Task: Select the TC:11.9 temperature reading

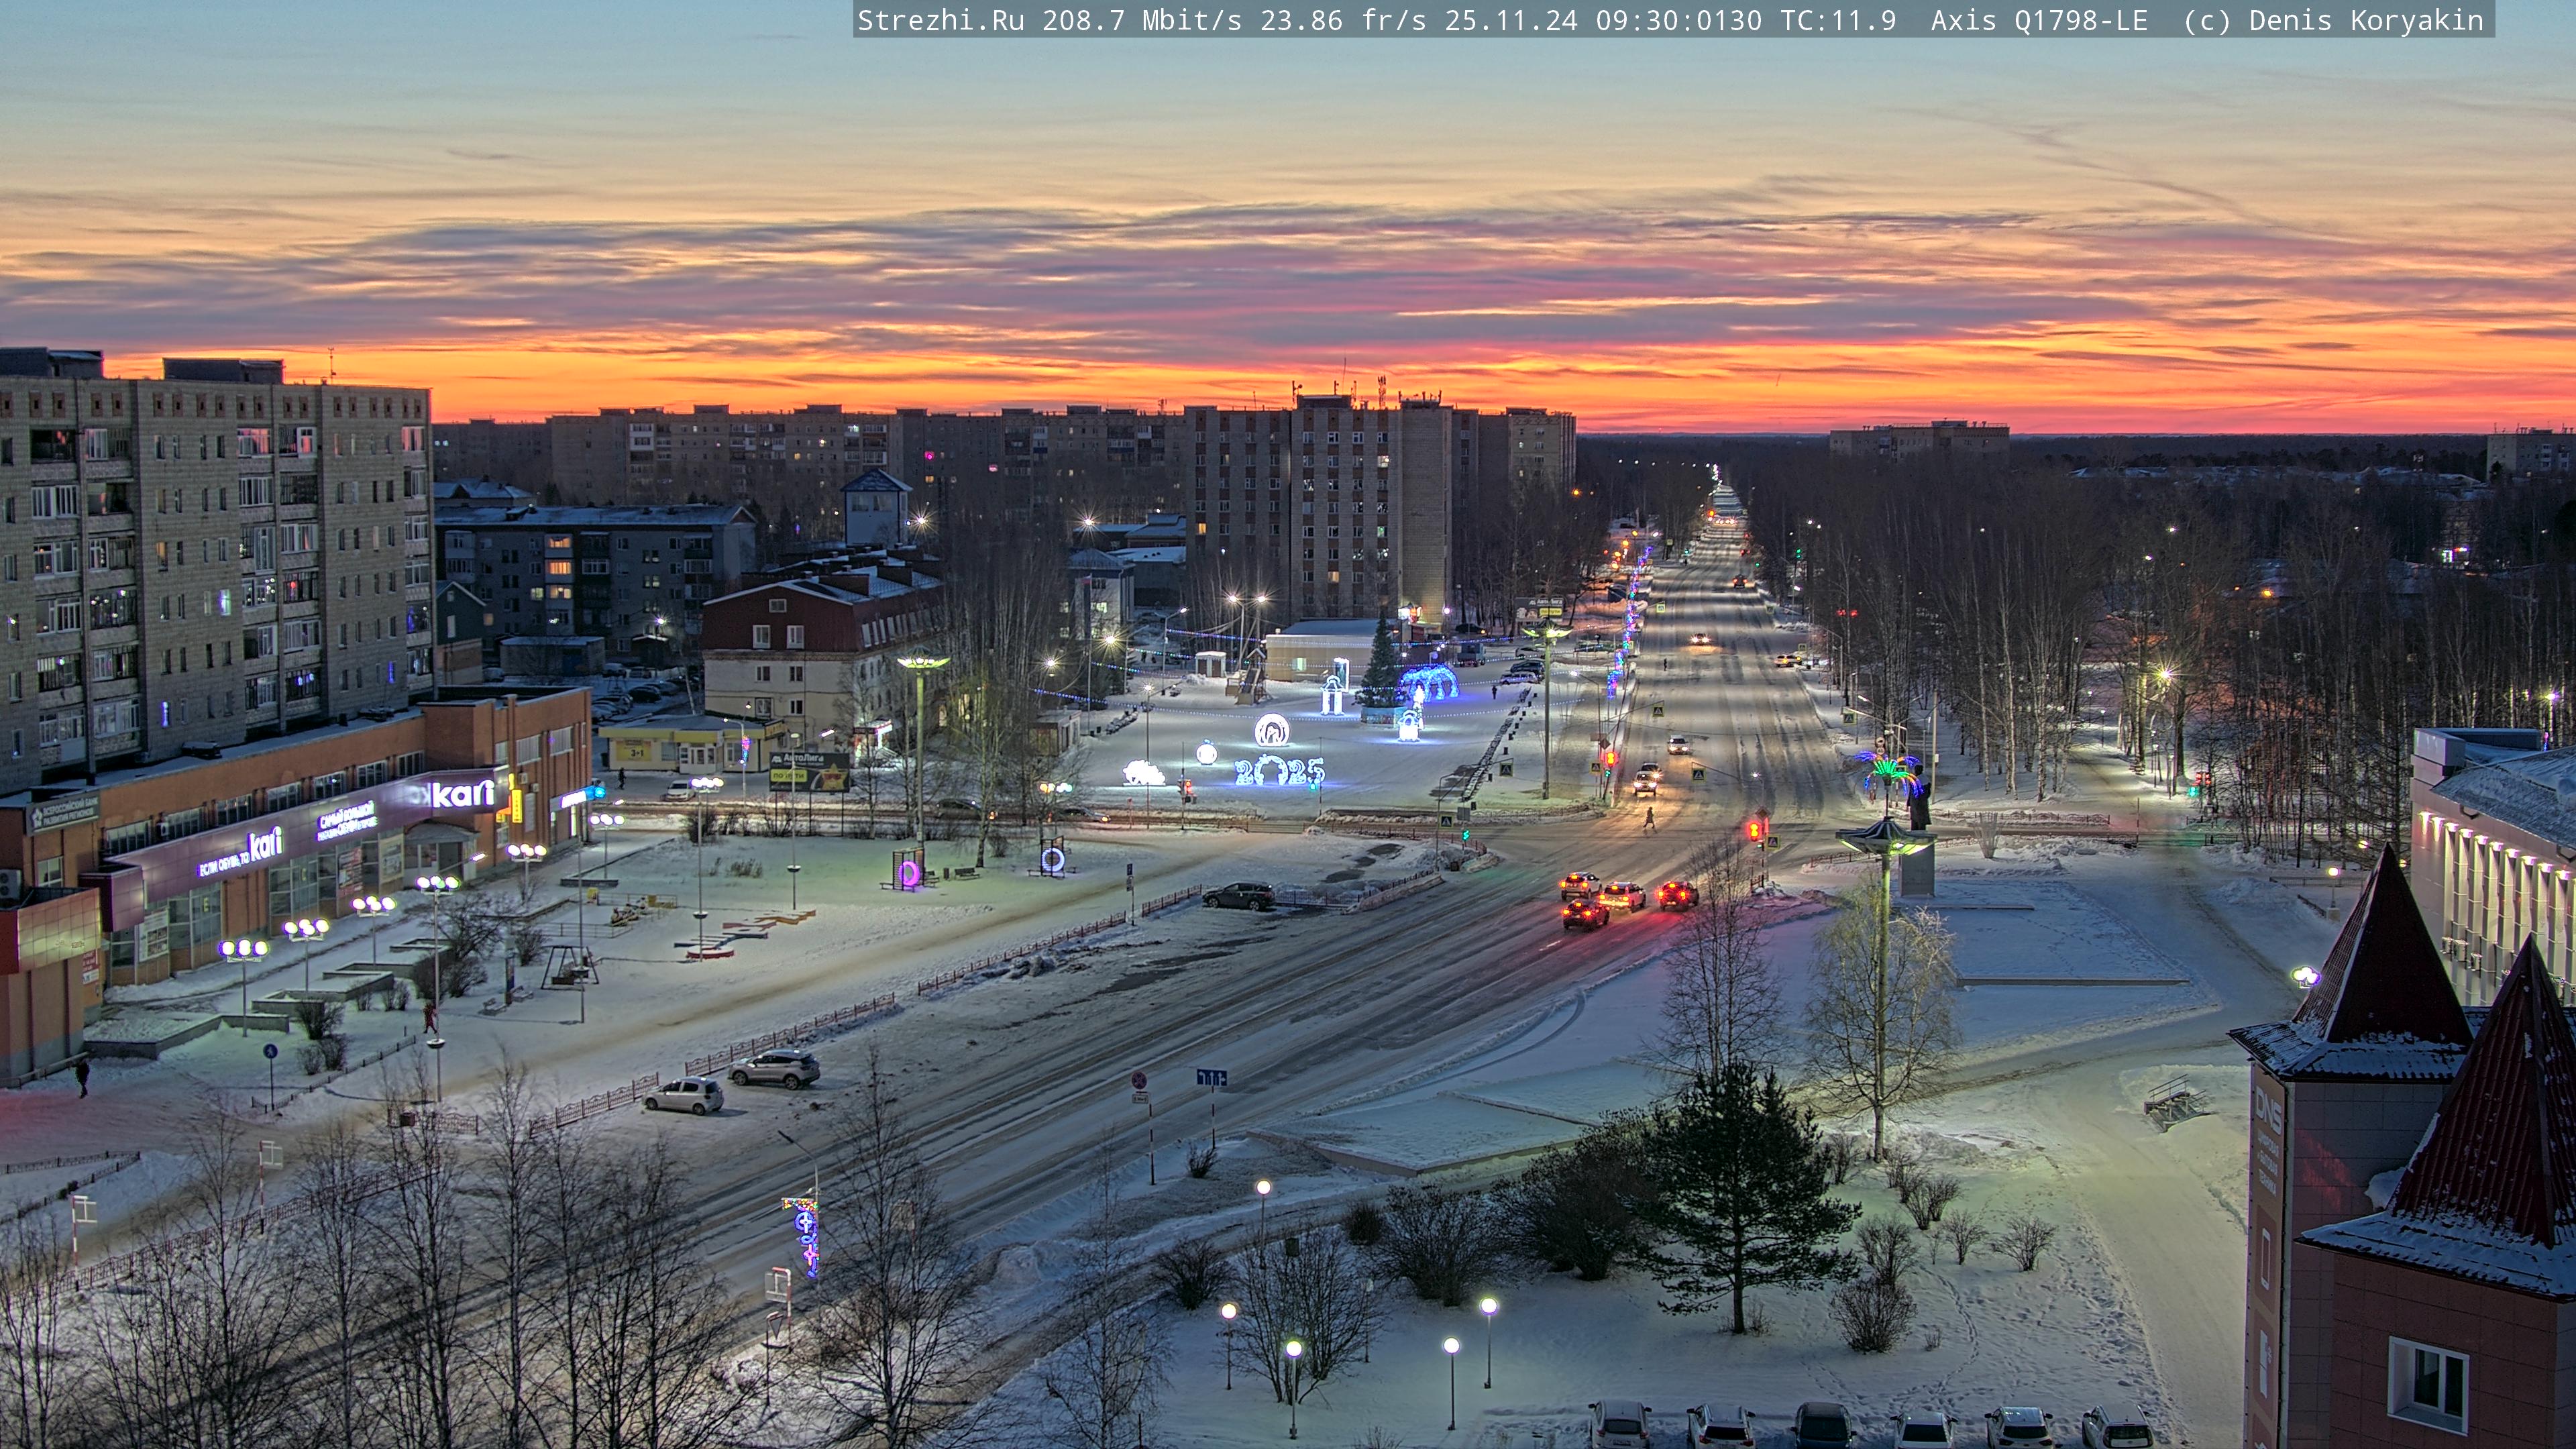Action: point(1838,20)
